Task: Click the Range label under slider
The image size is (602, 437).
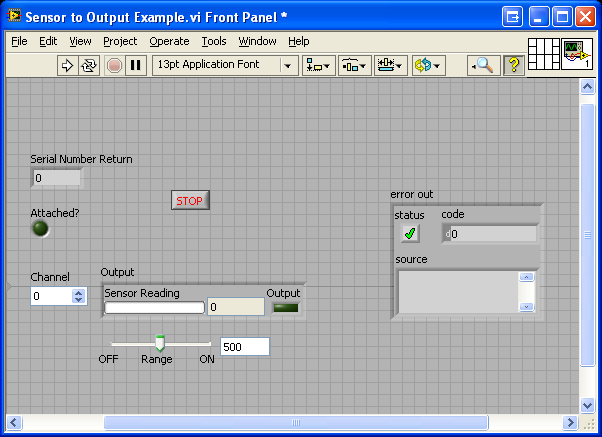Action: tap(157, 360)
